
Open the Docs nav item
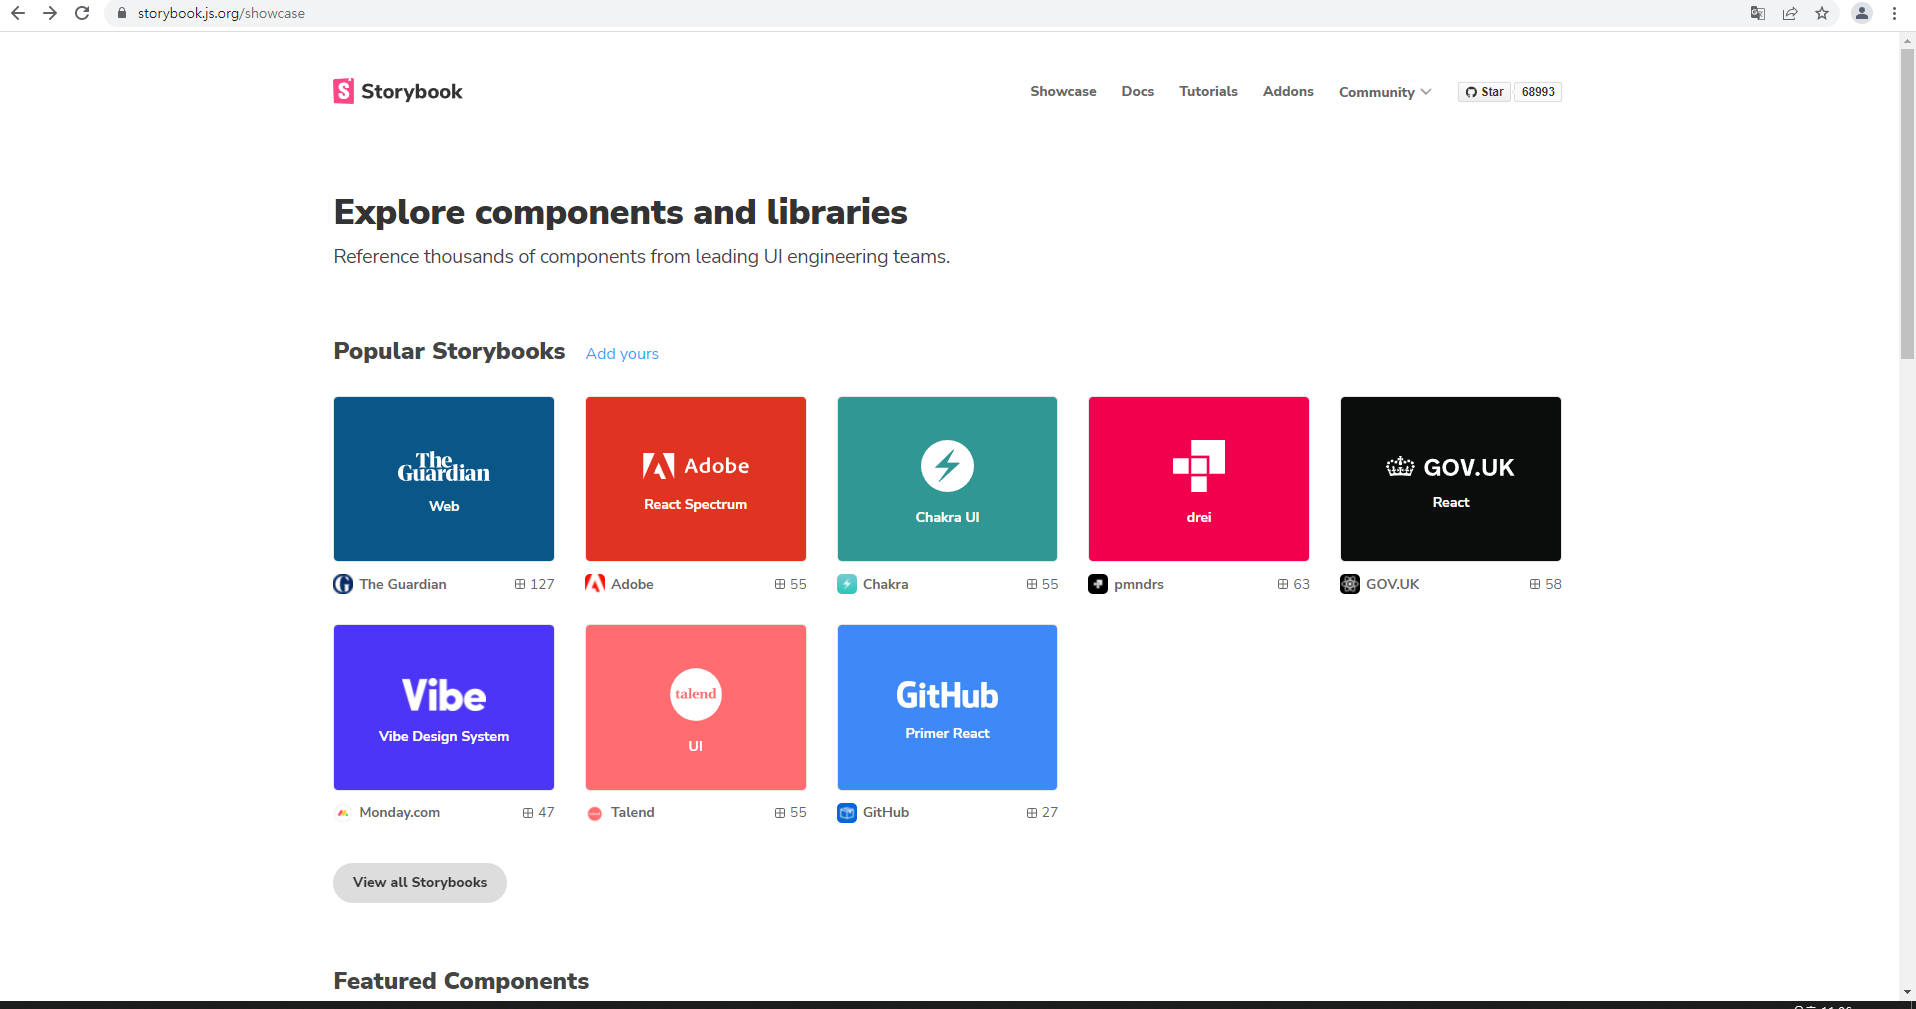pyautogui.click(x=1137, y=91)
